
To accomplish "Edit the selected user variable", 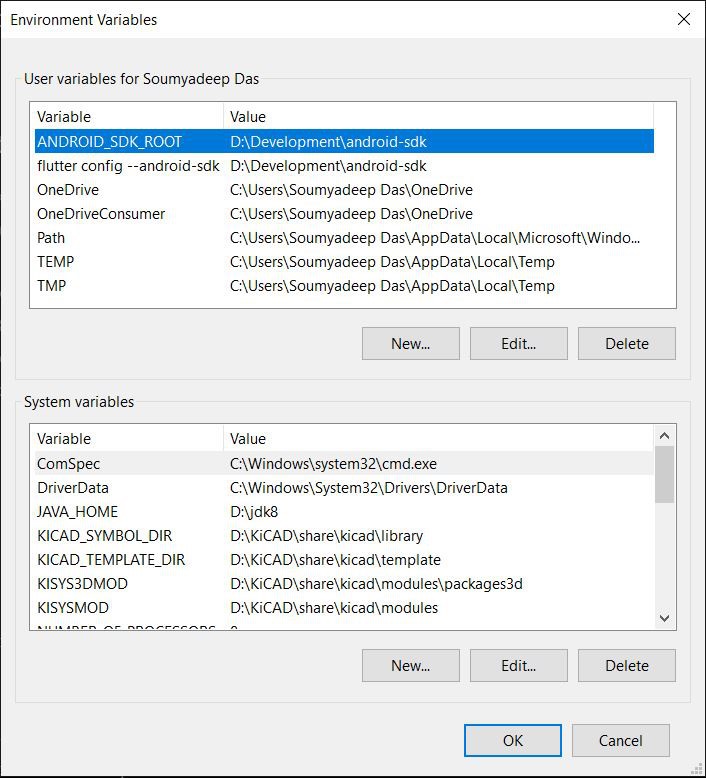I will tap(518, 343).
